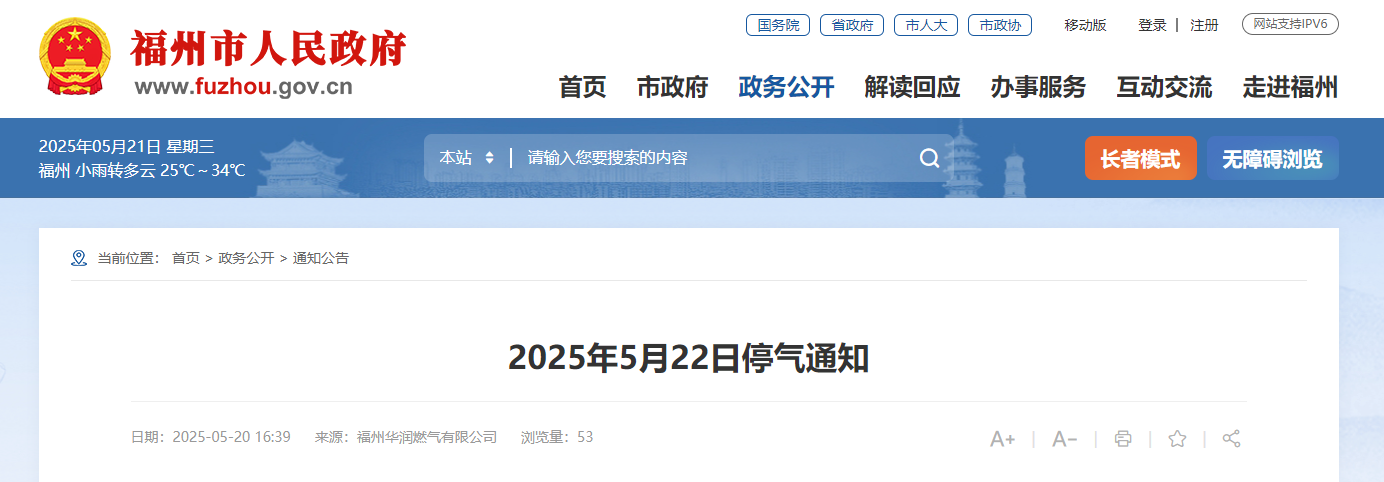
Task: Expand the 本站 search scope dropdown
Action: click(x=467, y=158)
